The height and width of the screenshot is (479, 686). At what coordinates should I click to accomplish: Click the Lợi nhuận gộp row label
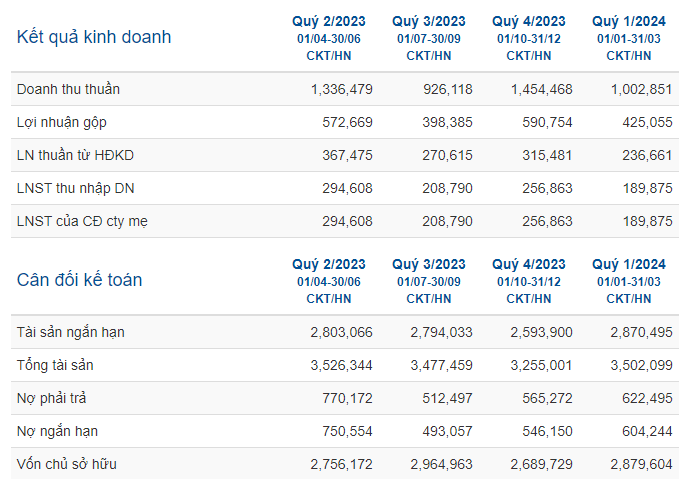[x=62, y=122]
